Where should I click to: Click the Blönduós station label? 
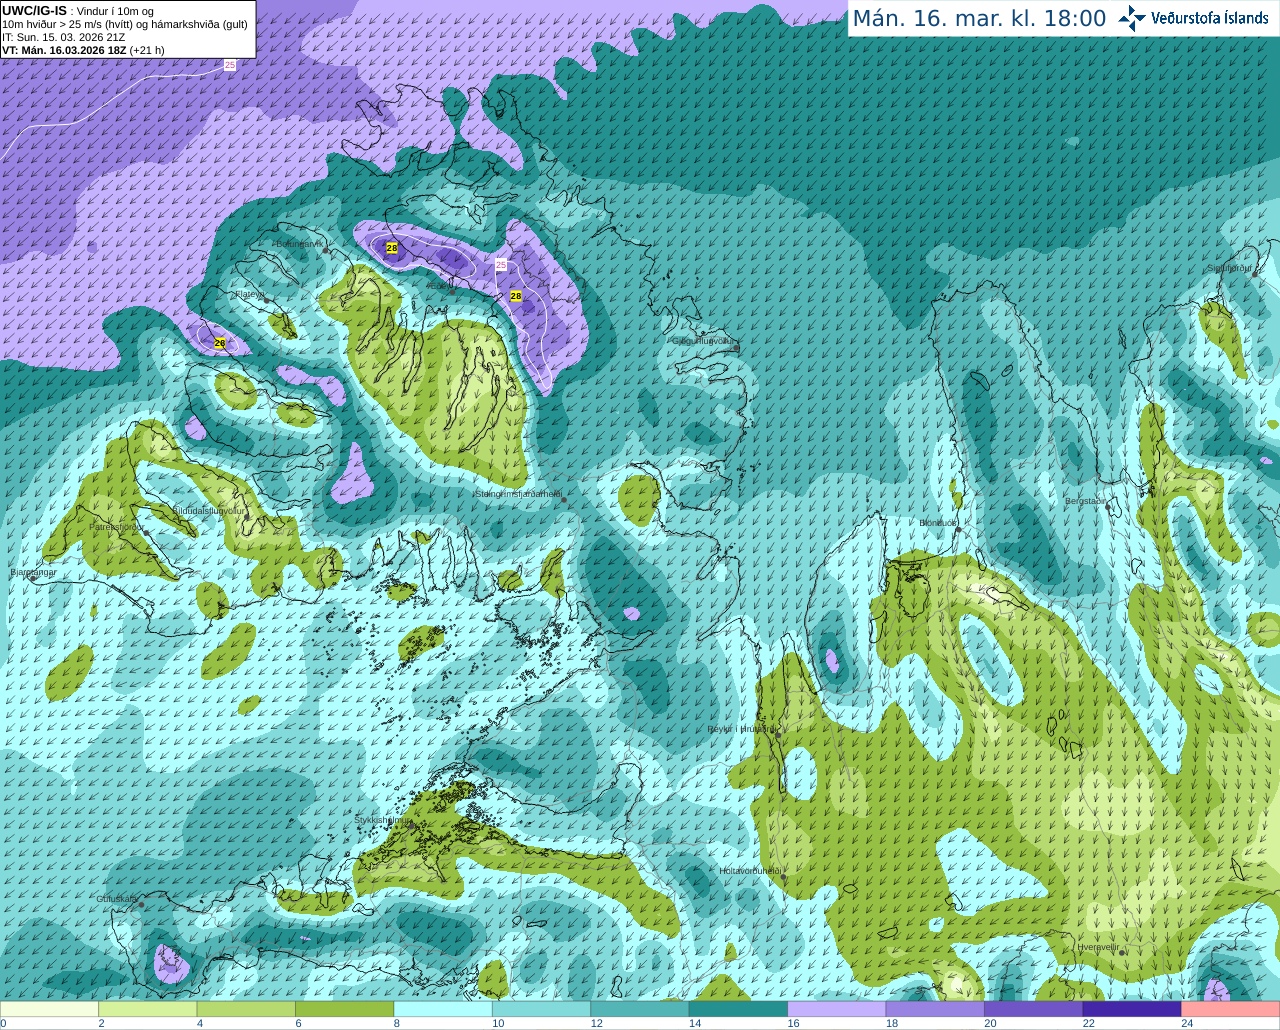(x=938, y=523)
